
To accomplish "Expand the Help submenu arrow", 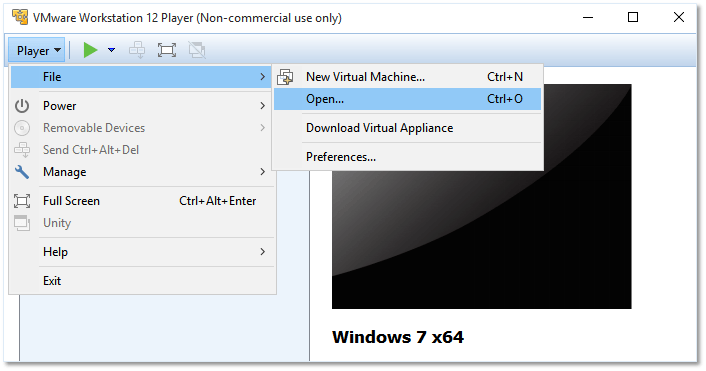I will (x=262, y=252).
